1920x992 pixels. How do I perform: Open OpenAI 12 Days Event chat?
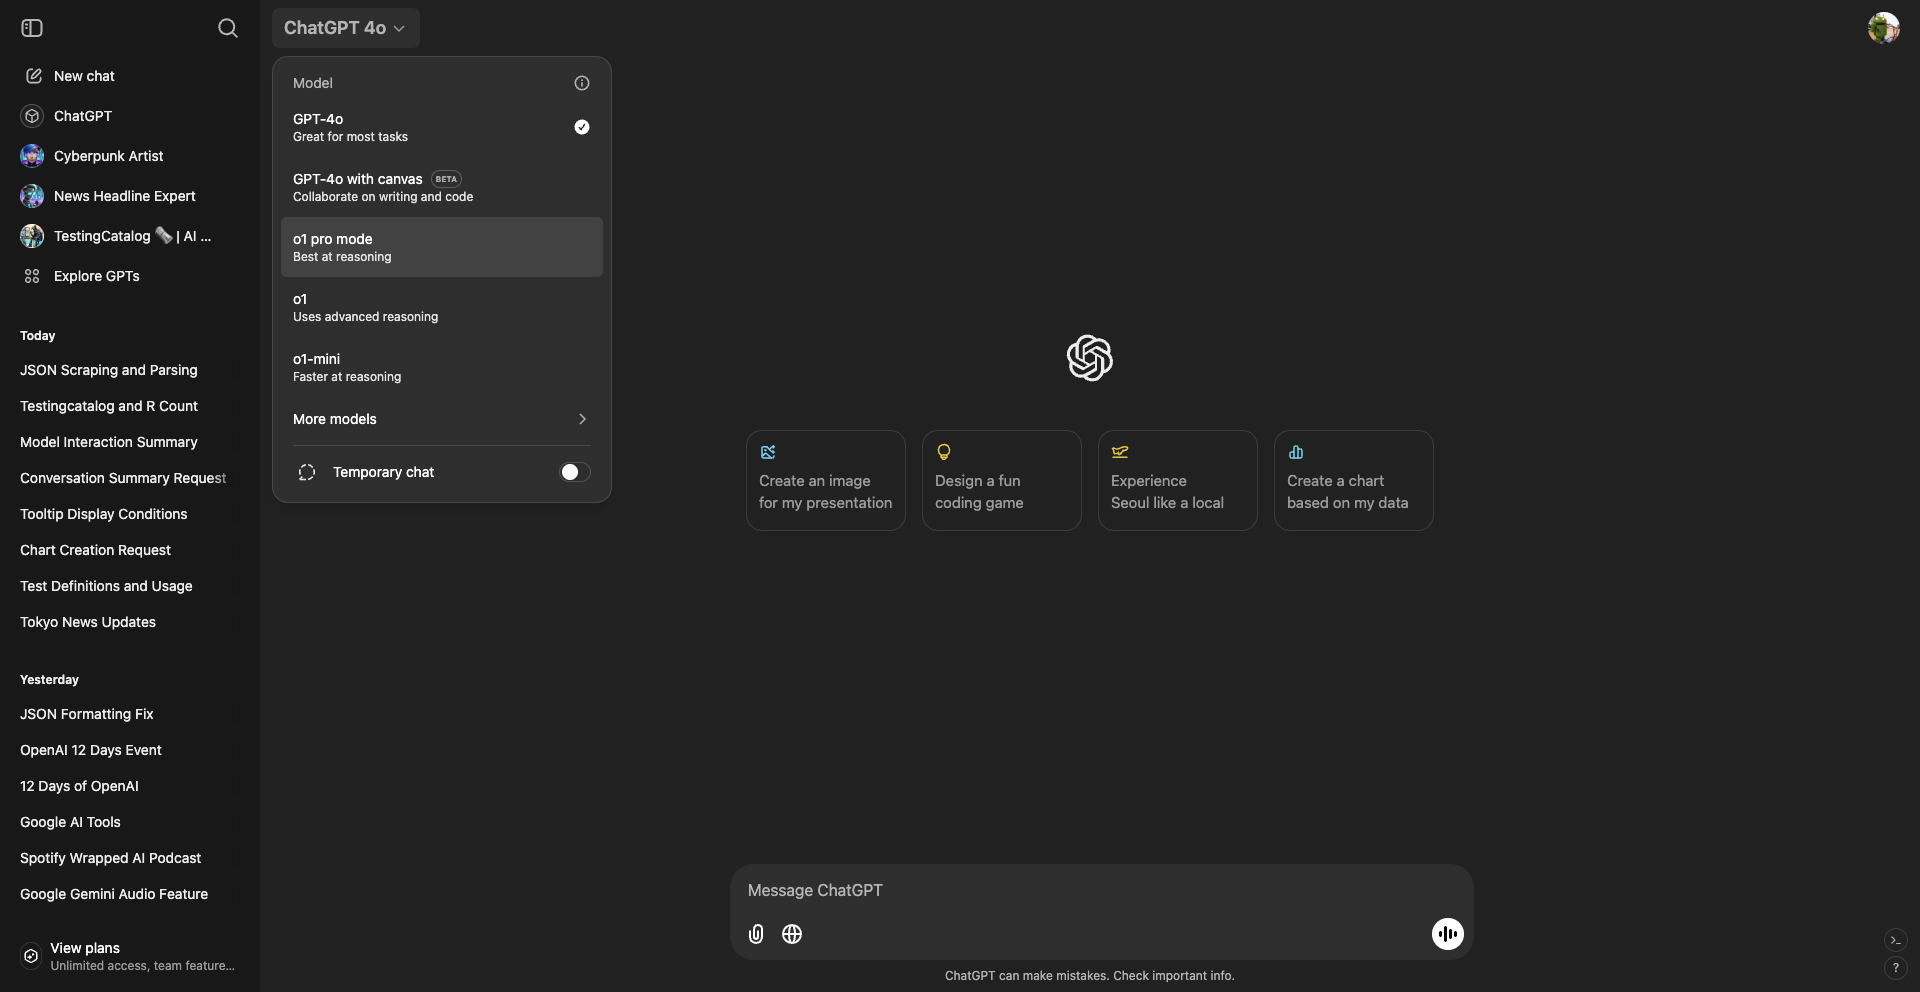pyautogui.click(x=130, y=750)
